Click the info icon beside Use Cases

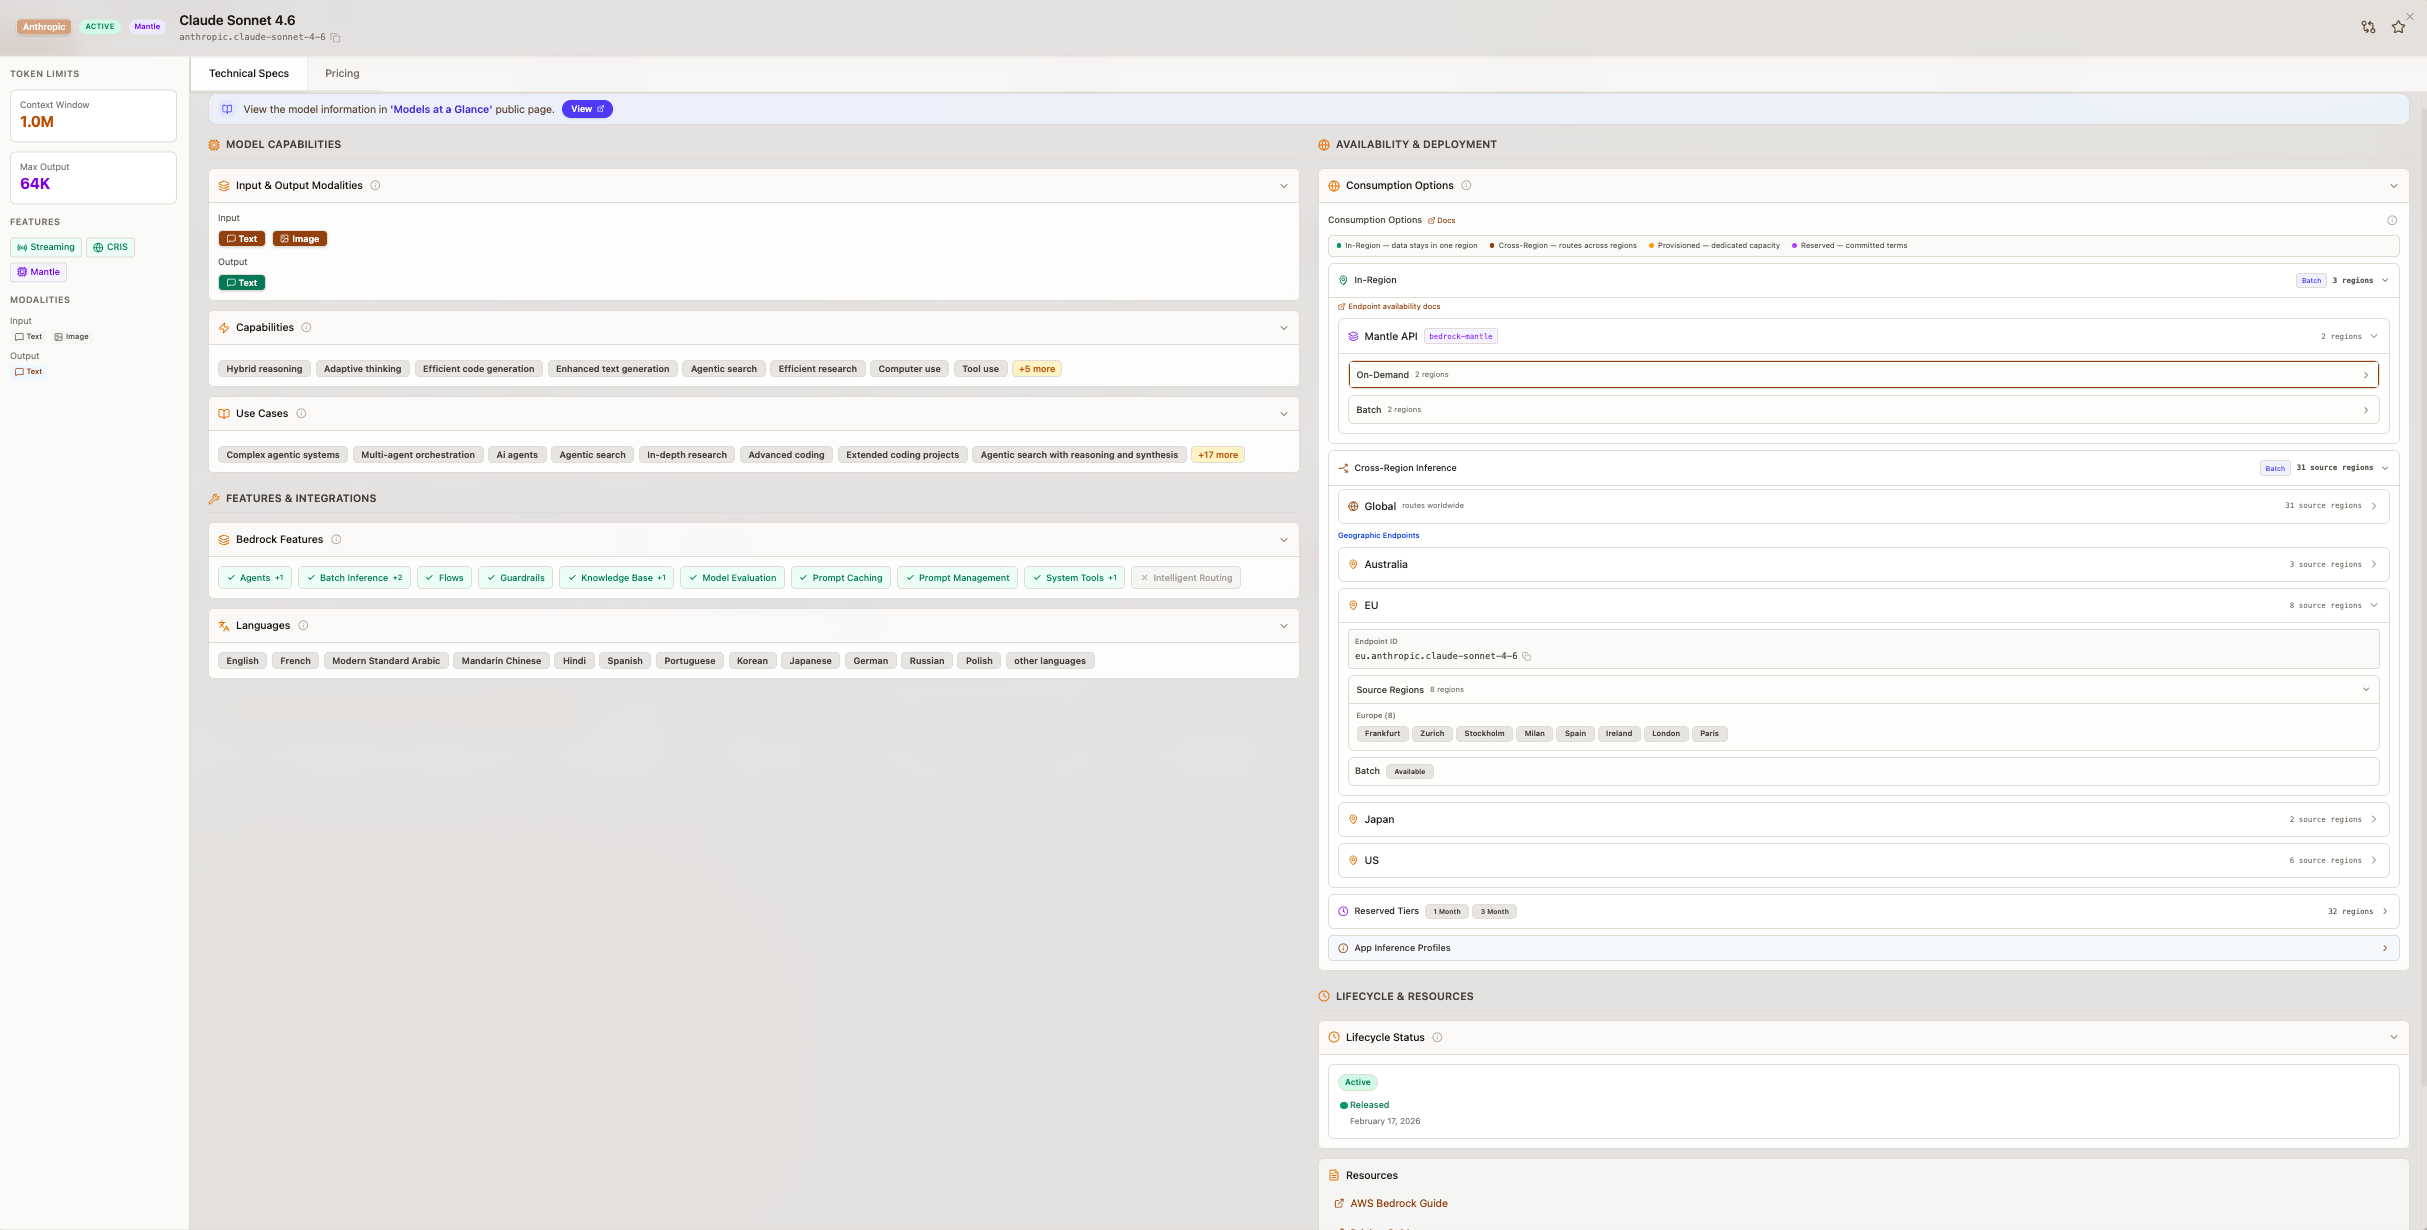[301, 414]
